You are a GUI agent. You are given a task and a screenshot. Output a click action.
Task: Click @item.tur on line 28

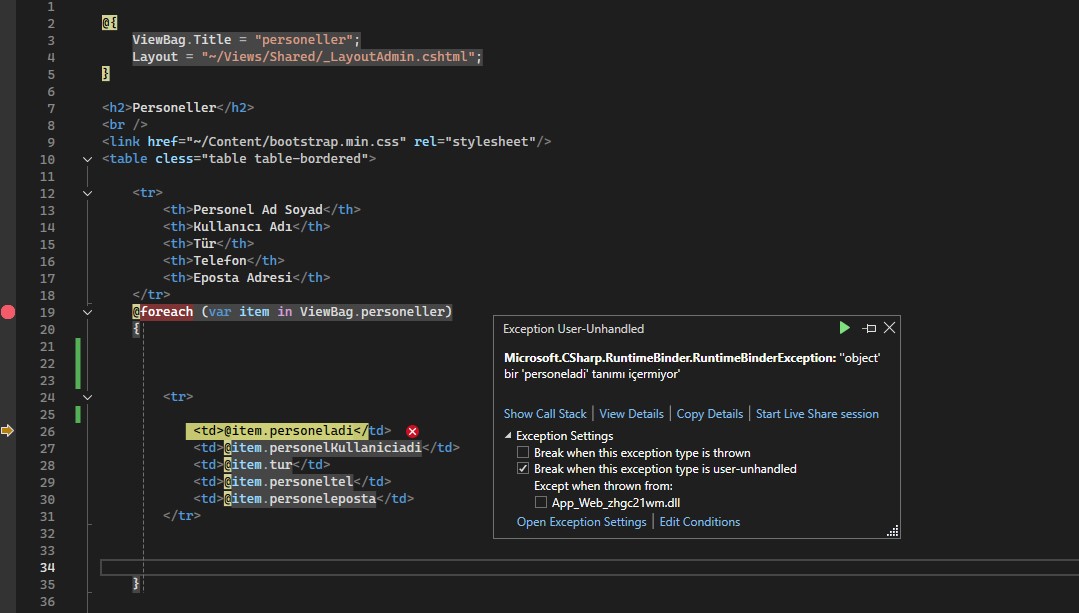pos(258,464)
